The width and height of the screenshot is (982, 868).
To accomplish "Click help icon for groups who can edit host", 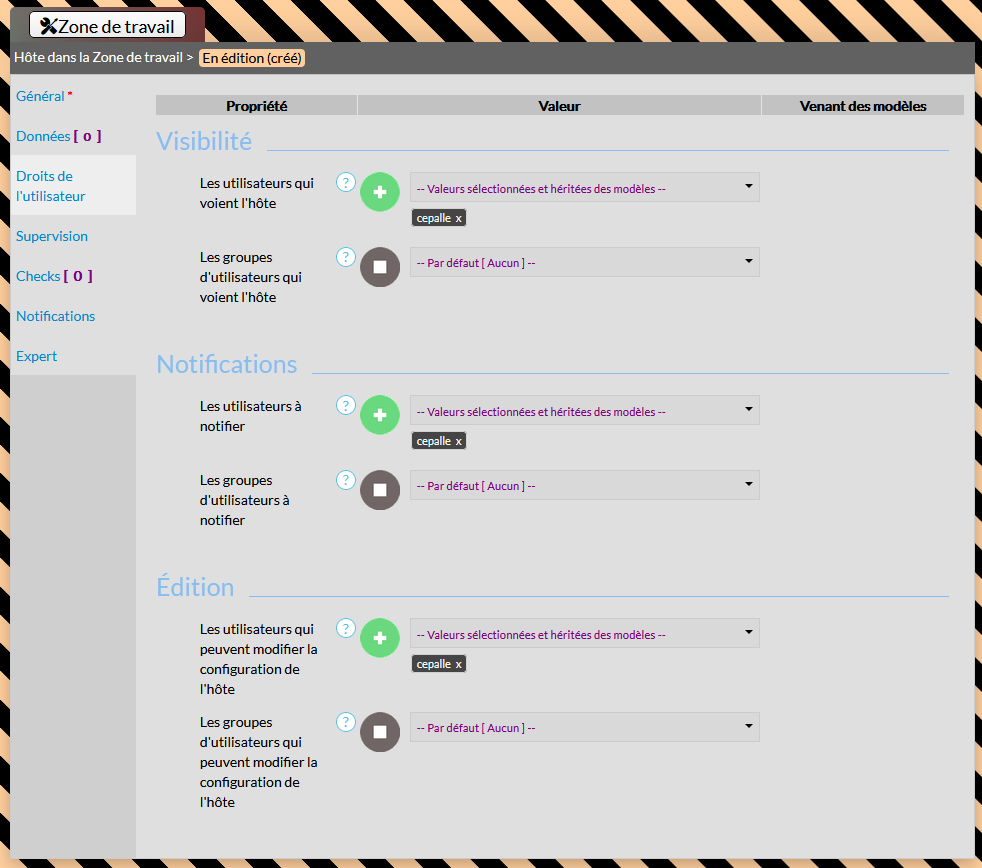I will 346,721.
